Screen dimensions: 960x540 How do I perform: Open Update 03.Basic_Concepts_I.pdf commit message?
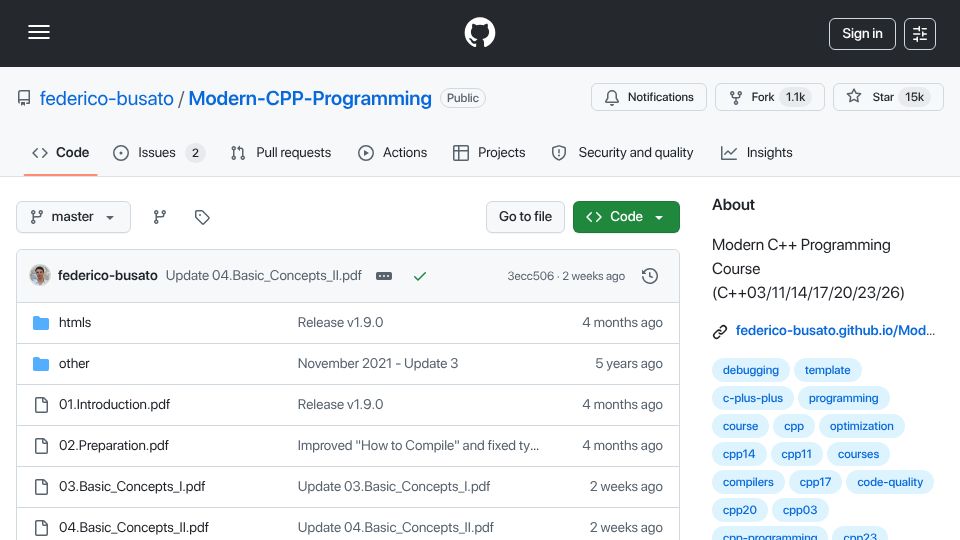[394, 487]
